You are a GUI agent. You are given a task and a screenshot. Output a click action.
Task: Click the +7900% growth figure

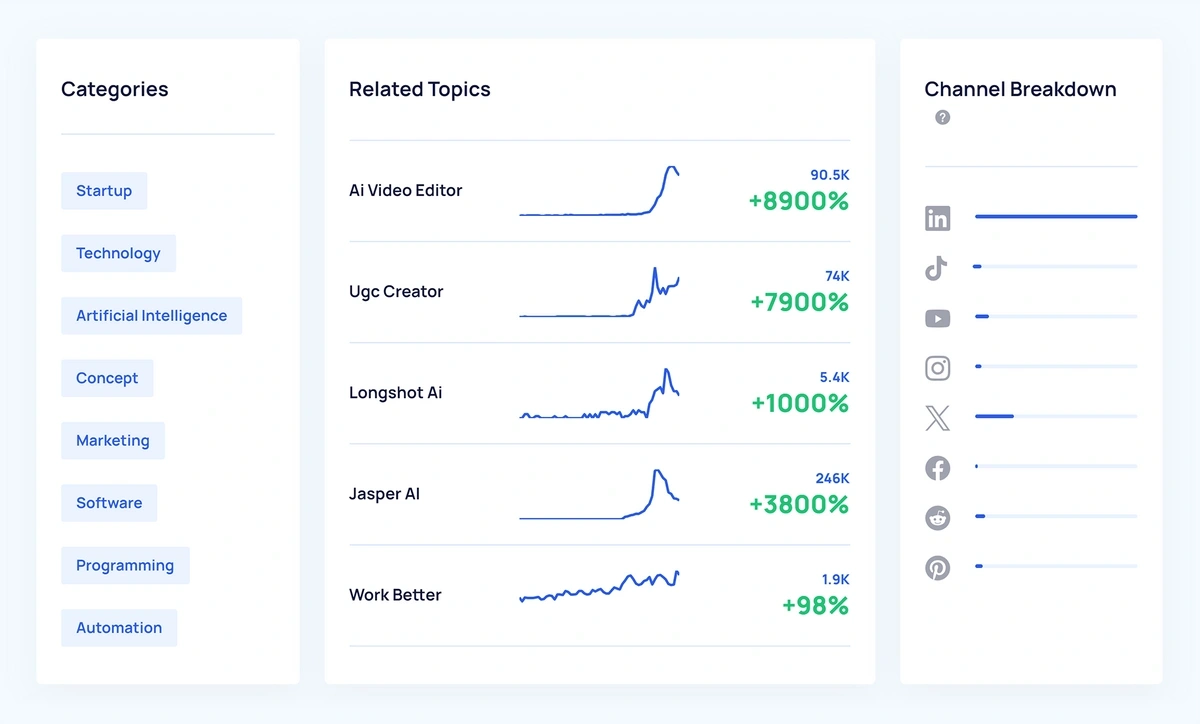(x=799, y=302)
